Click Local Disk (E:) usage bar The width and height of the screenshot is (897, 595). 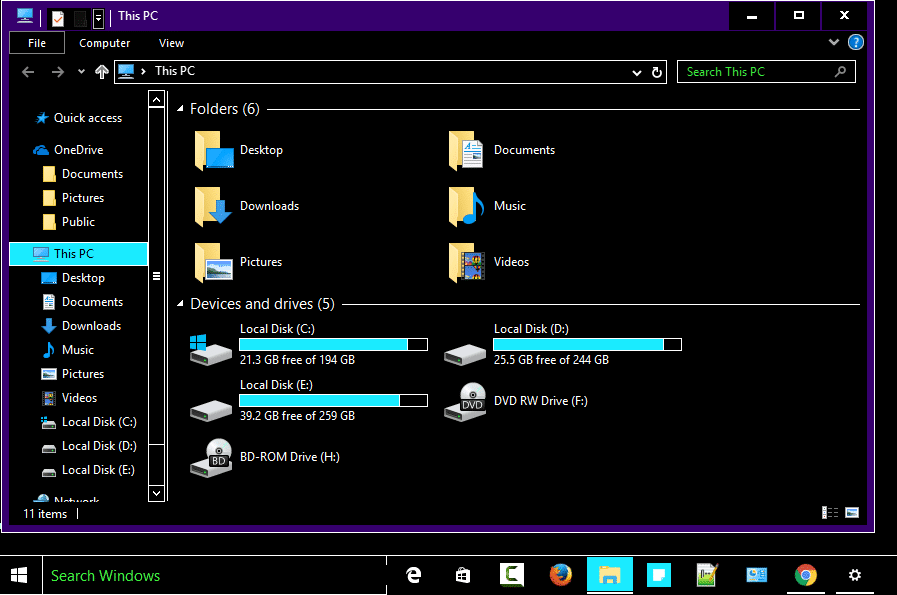click(x=334, y=400)
